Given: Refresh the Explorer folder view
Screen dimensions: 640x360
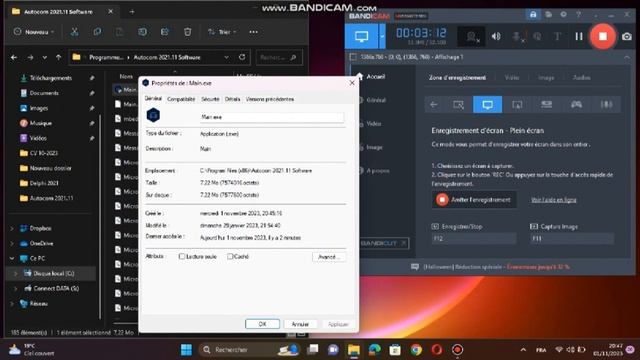Looking at the screenshot, I should tap(242, 57).
